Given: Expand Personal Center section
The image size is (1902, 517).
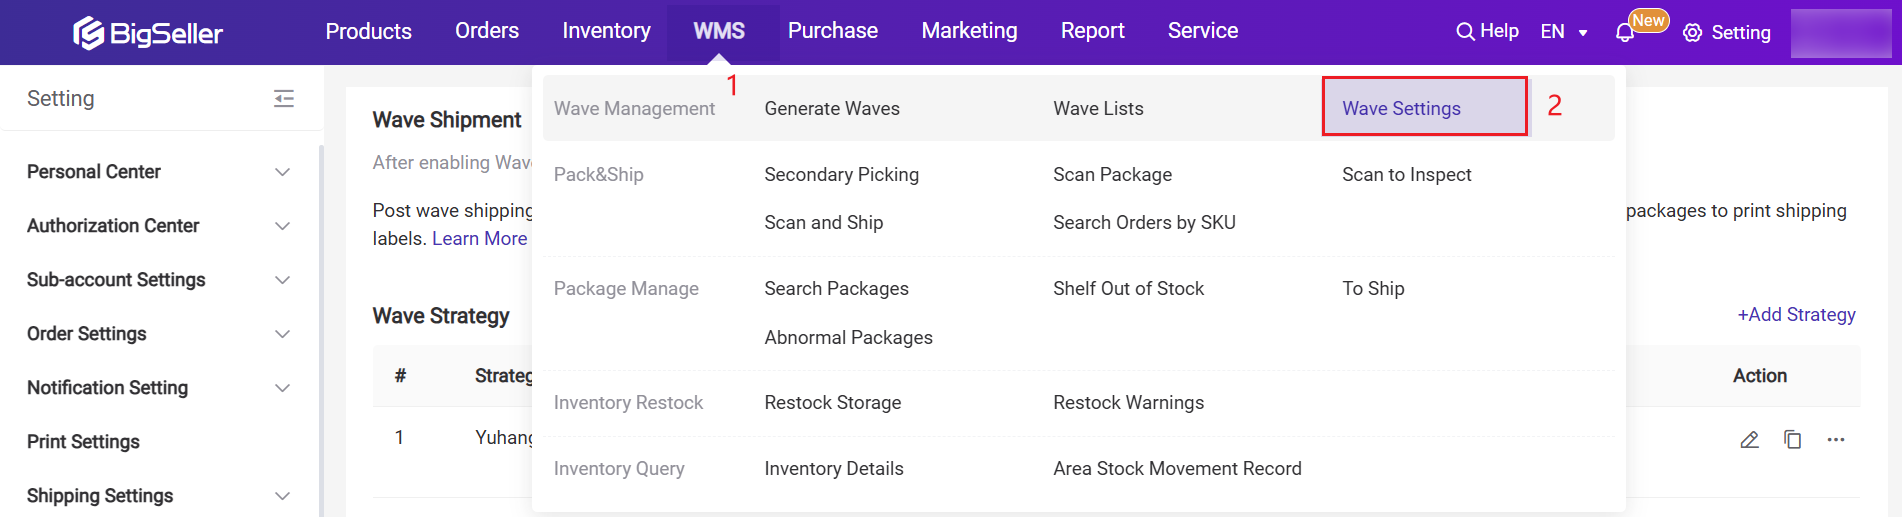Looking at the screenshot, I should (282, 172).
